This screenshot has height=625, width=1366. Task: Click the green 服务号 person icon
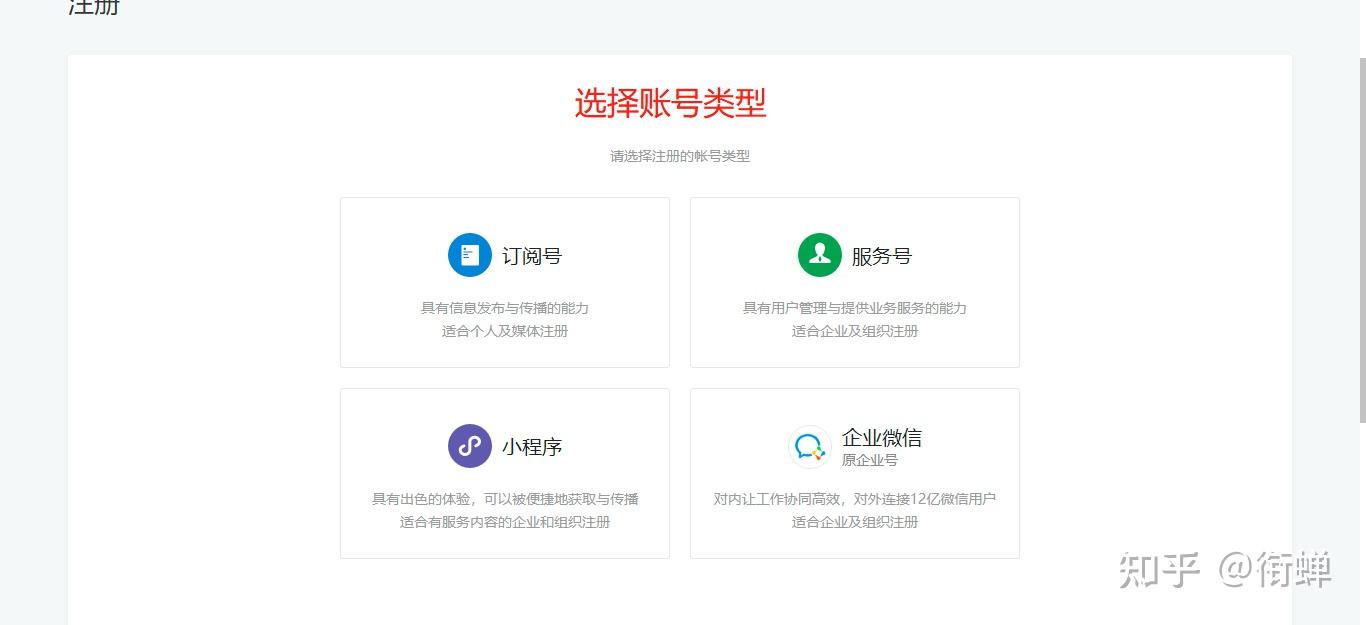pyautogui.click(x=820, y=255)
